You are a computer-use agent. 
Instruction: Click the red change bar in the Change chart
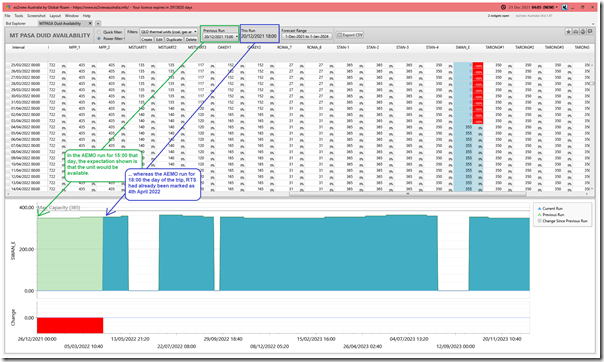70,325
